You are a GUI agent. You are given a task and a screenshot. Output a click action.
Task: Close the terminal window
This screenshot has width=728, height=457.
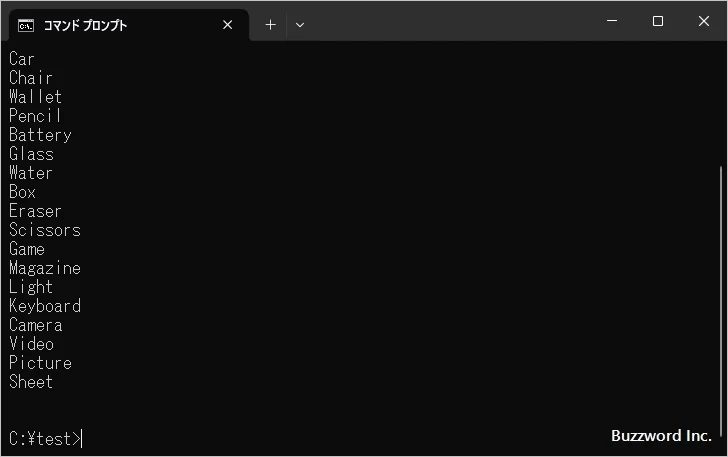(x=704, y=21)
